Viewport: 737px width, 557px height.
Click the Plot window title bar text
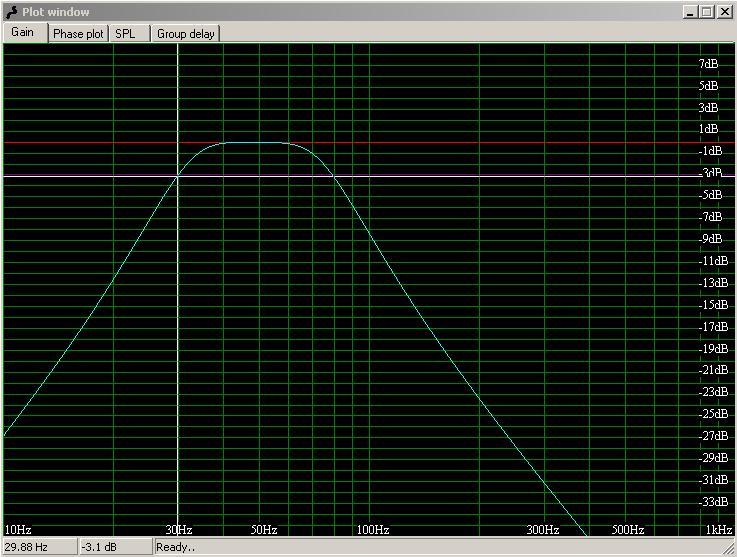coord(55,12)
